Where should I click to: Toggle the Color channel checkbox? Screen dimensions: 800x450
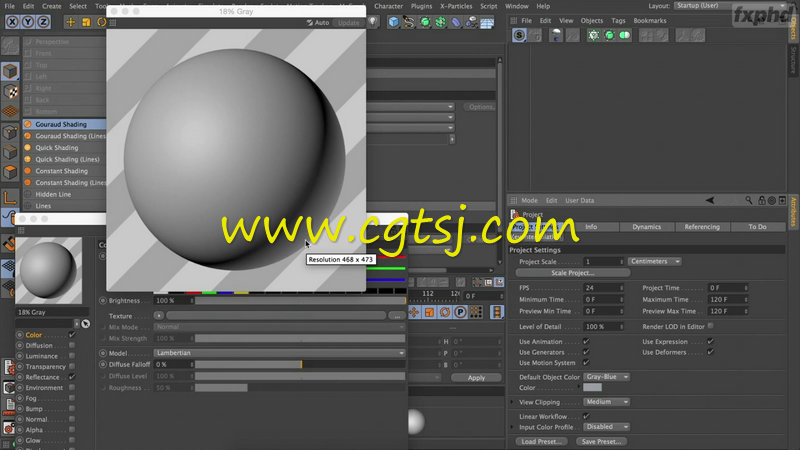click(72, 335)
